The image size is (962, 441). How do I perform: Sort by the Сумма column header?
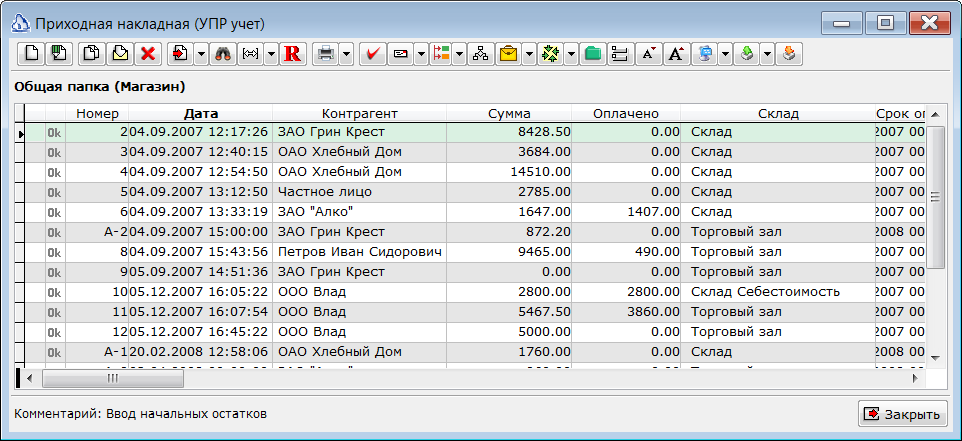coord(509,113)
